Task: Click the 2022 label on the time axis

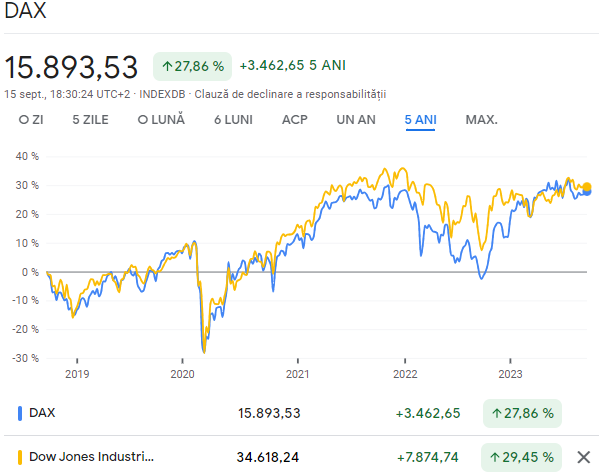Action: click(x=405, y=374)
